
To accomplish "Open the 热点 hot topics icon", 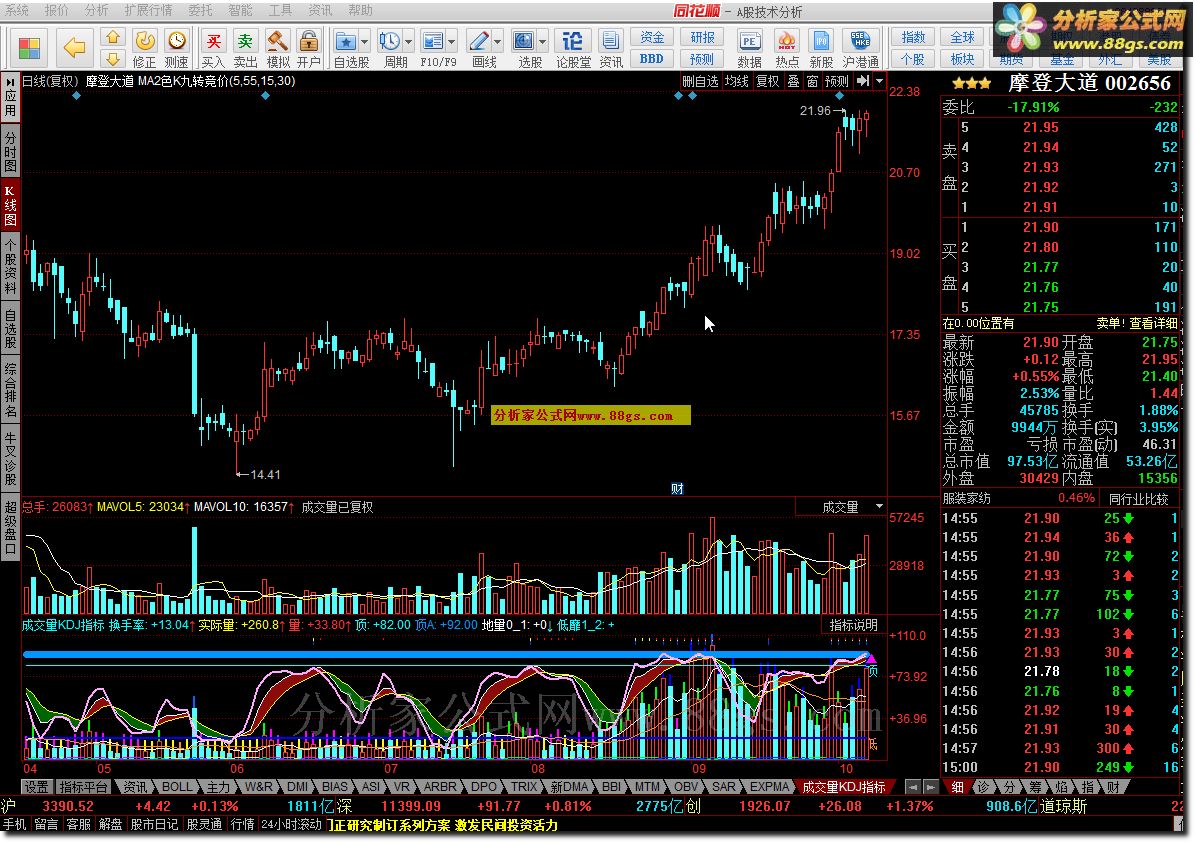I will [x=787, y=49].
